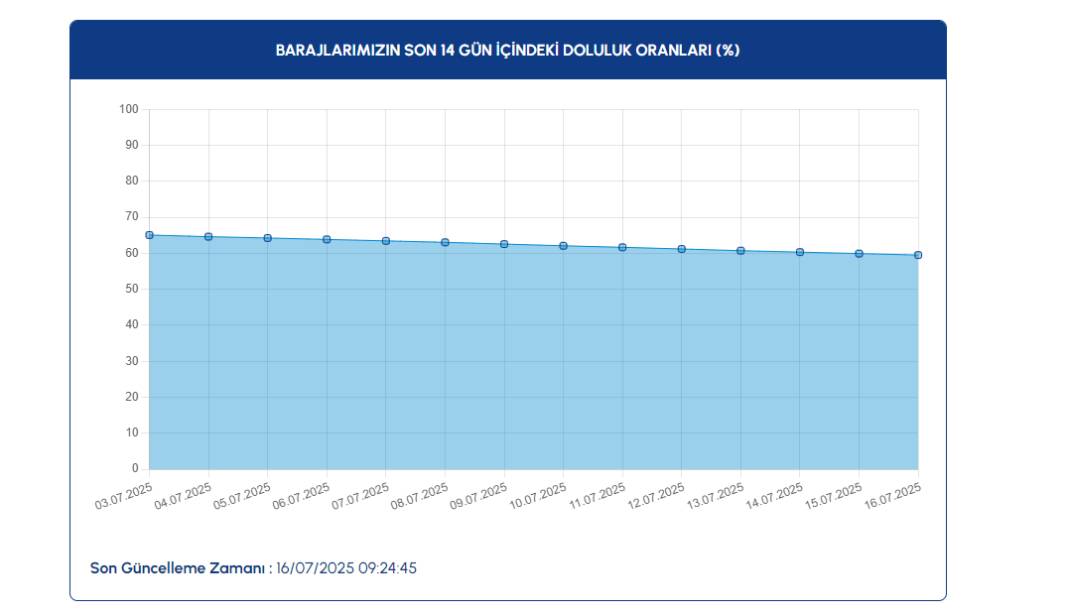Click the x-axis label 06.07.2025
Image resolution: width=1068 pixels, height=616 pixels.
pyautogui.click(x=301, y=496)
